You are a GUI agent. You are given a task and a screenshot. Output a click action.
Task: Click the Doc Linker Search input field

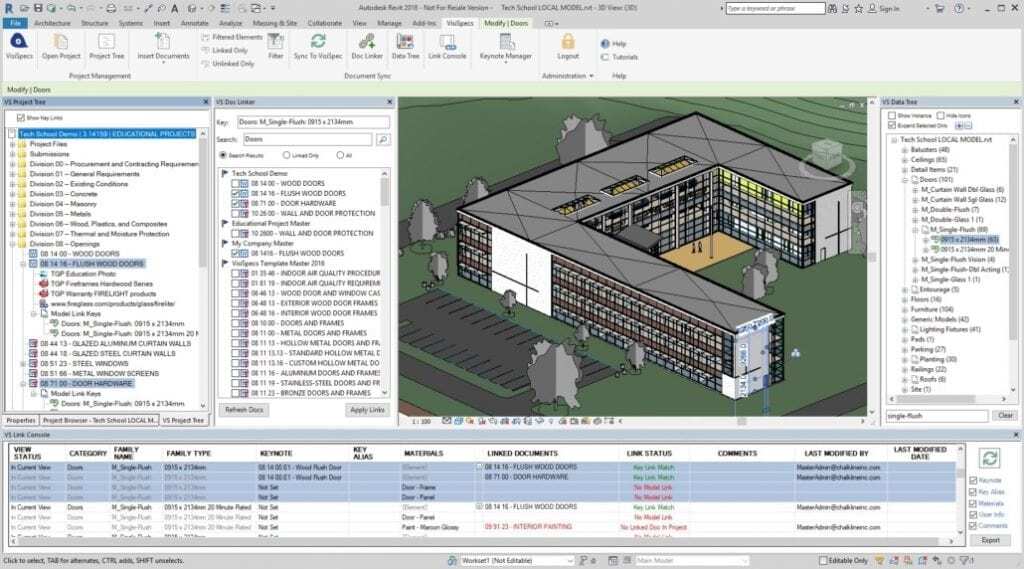point(307,139)
